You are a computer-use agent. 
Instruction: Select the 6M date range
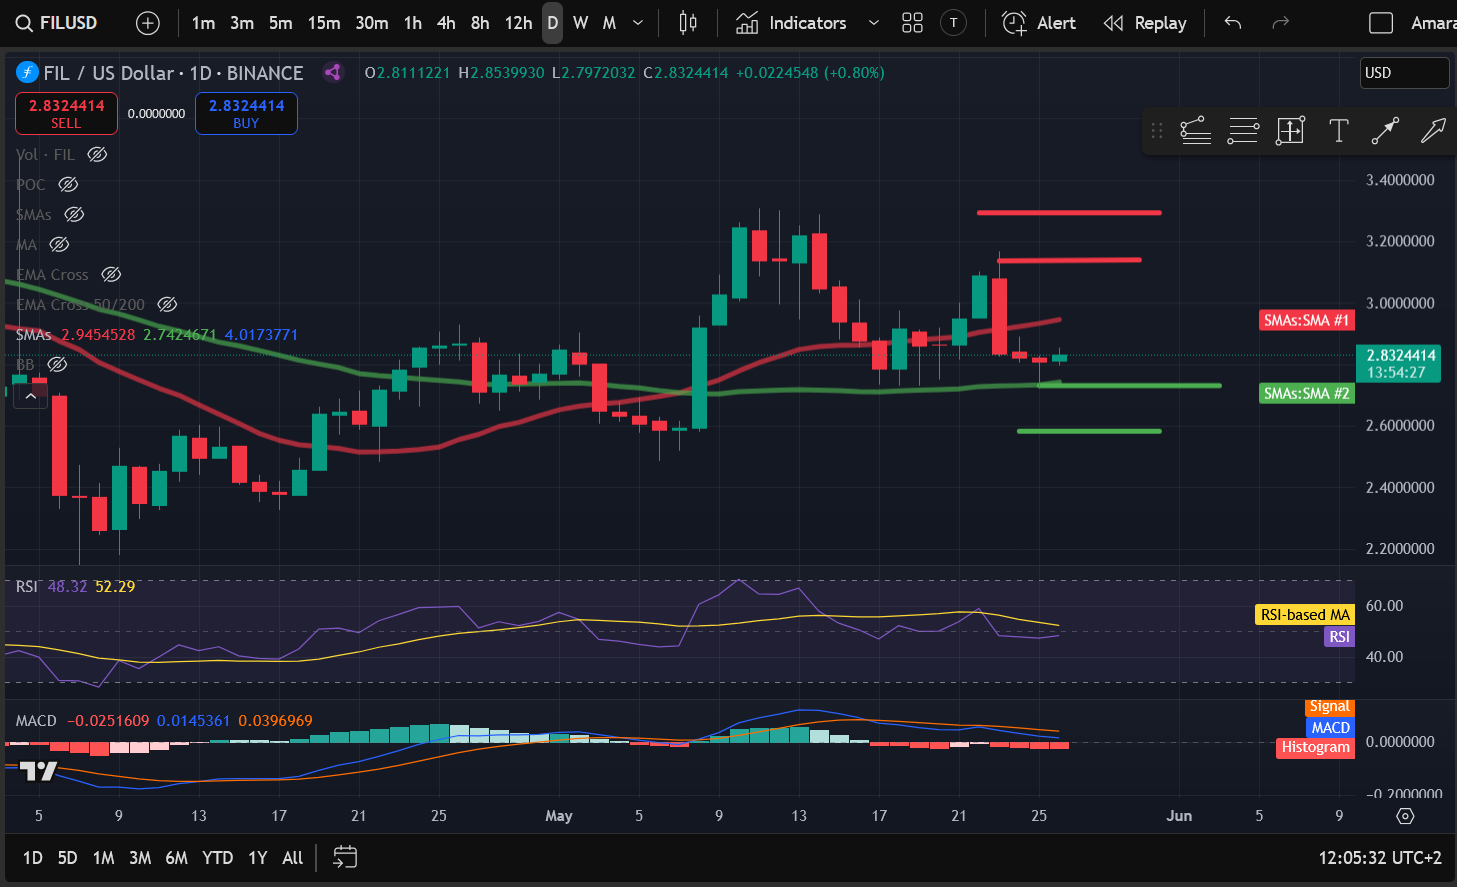pos(176,857)
